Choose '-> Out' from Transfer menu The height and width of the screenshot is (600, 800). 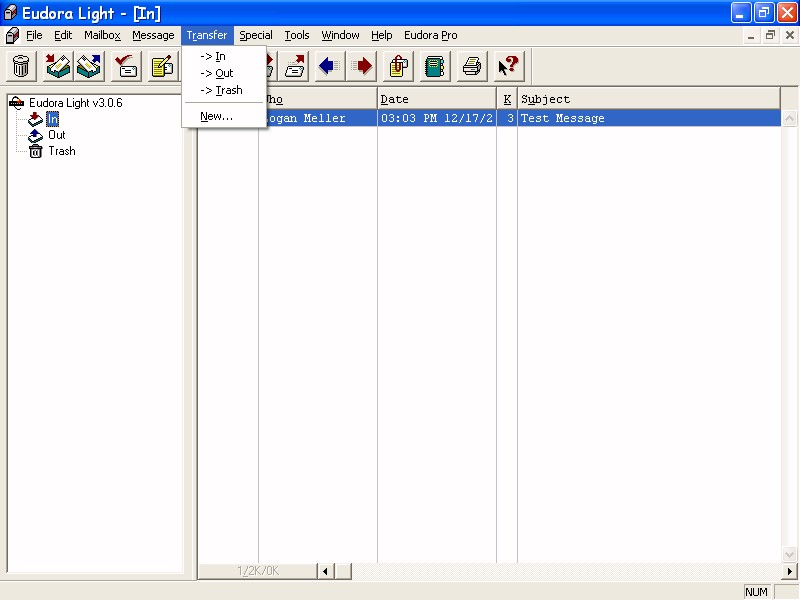coord(224,73)
